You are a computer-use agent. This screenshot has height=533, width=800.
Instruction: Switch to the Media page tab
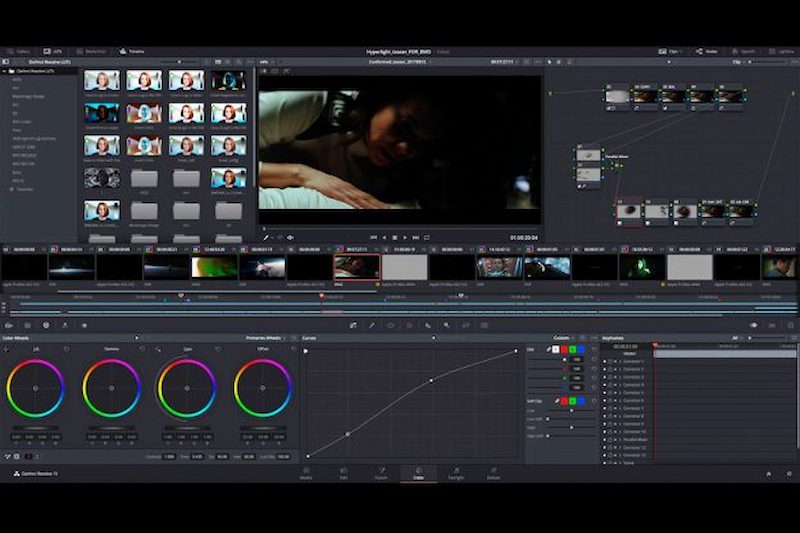click(x=306, y=474)
